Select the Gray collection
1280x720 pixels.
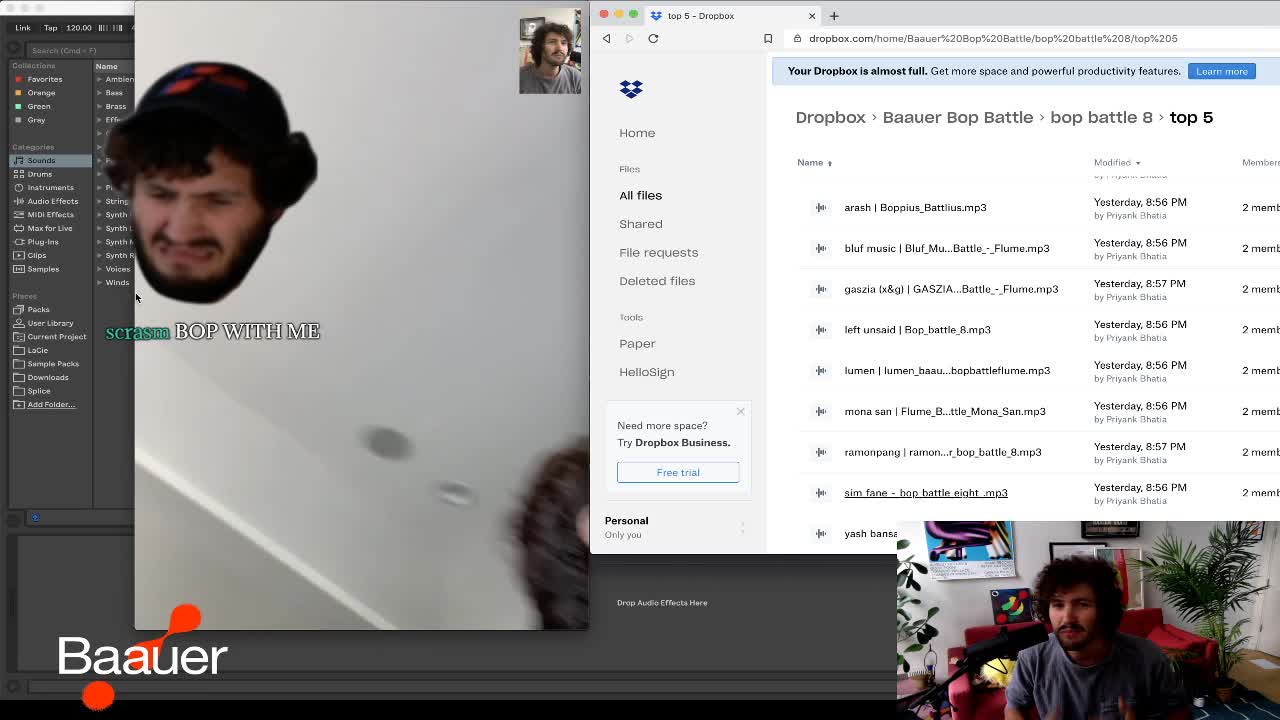pos(36,120)
